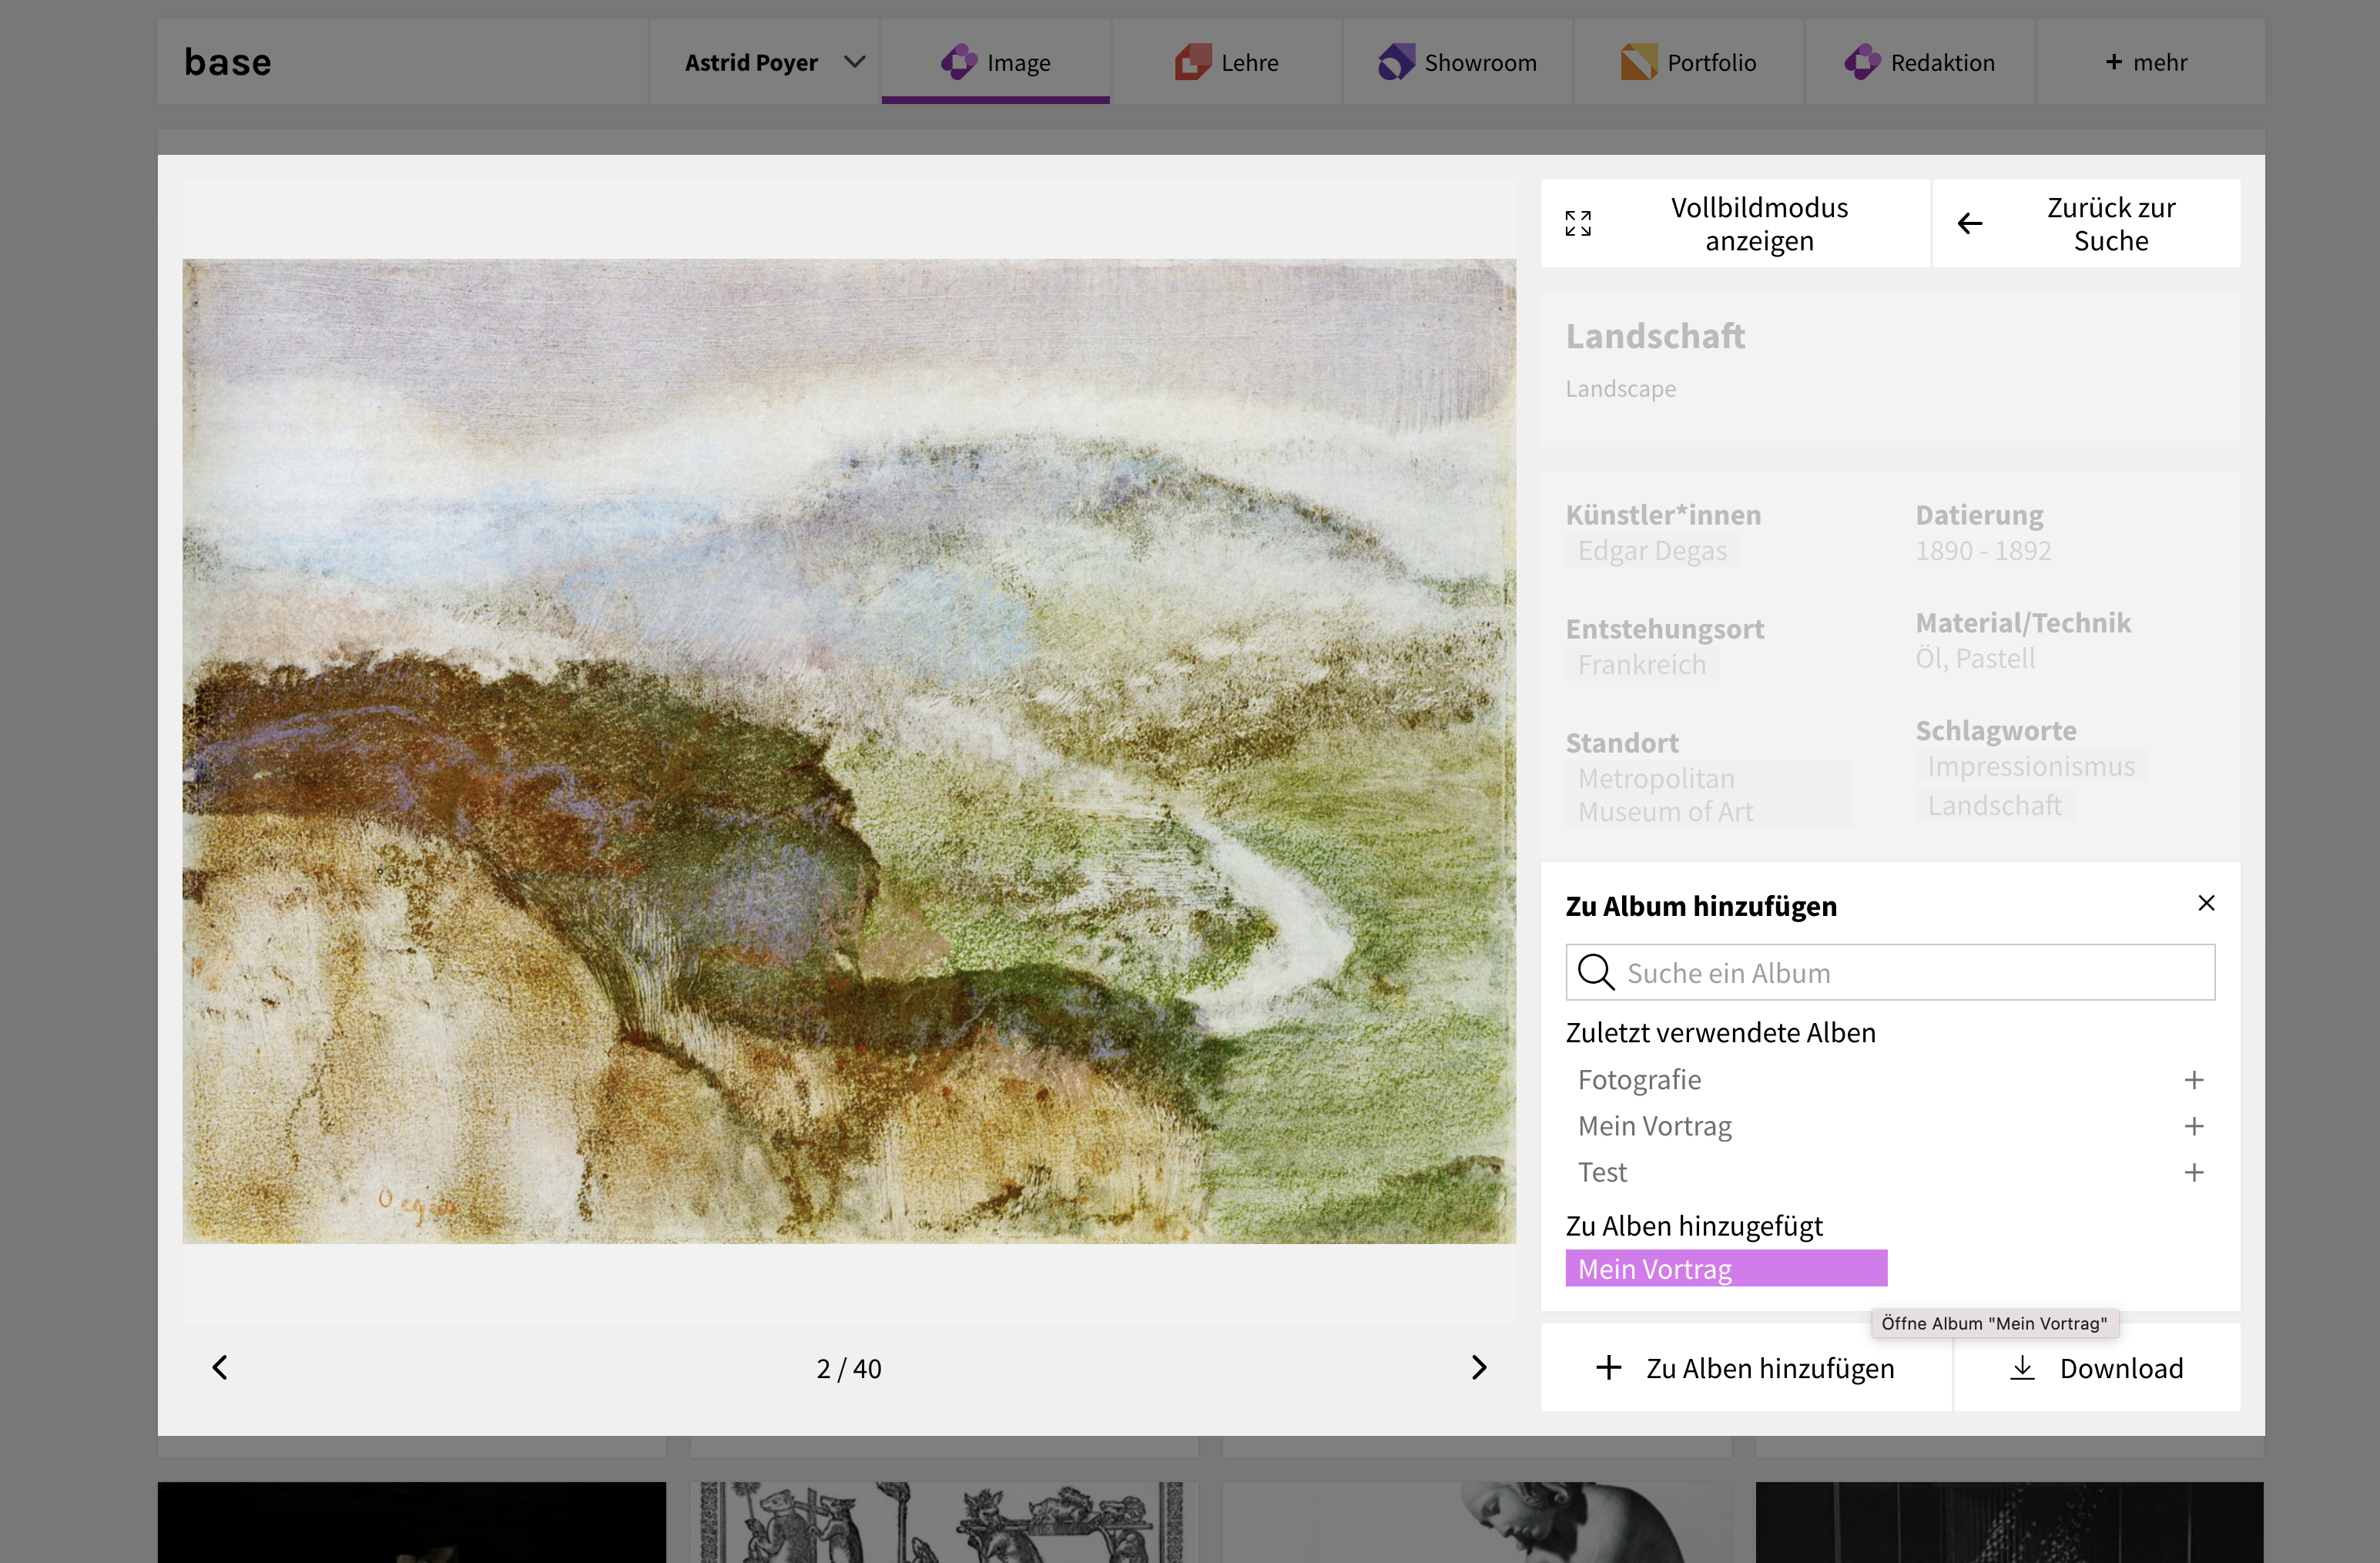Select 'Test' album in recent list
This screenshot has width=2380, height=1563.
[x=1602, y=1172]
